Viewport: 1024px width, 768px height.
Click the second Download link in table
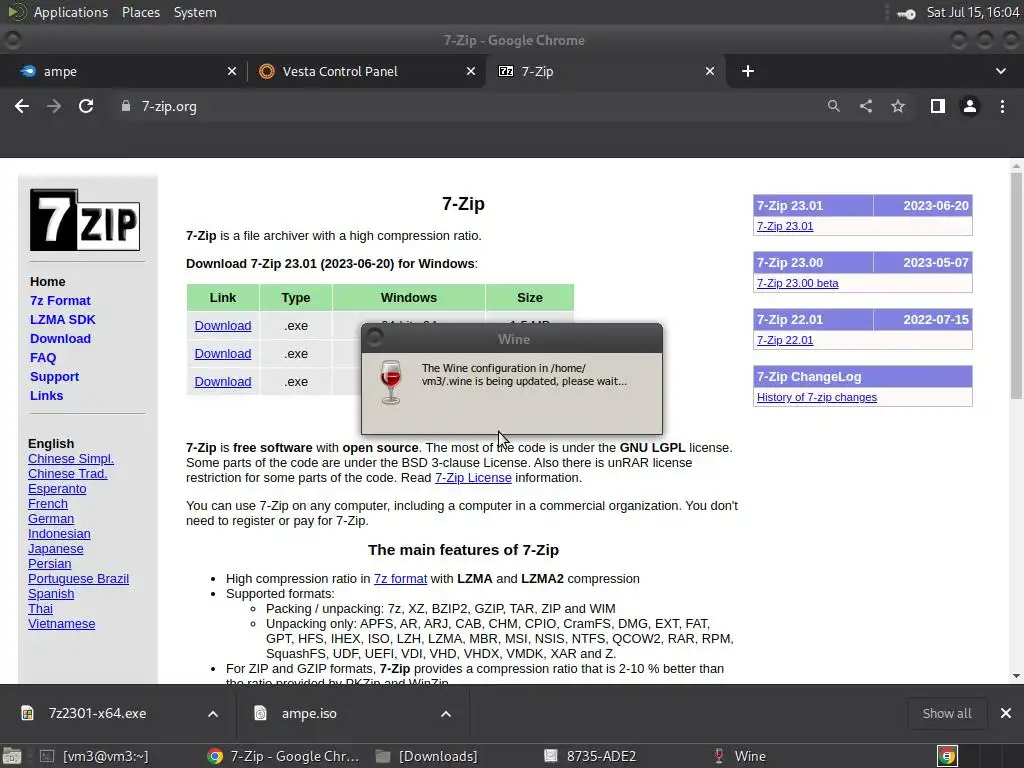[x=223, y=353]
